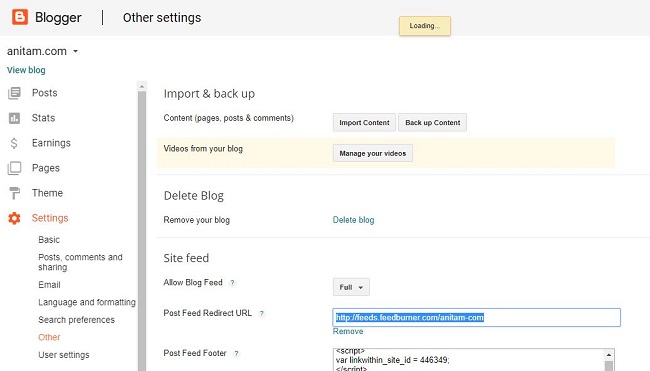Click the Settings gear icon
Viewport: 650px width, 371px height.
[14, 218]
